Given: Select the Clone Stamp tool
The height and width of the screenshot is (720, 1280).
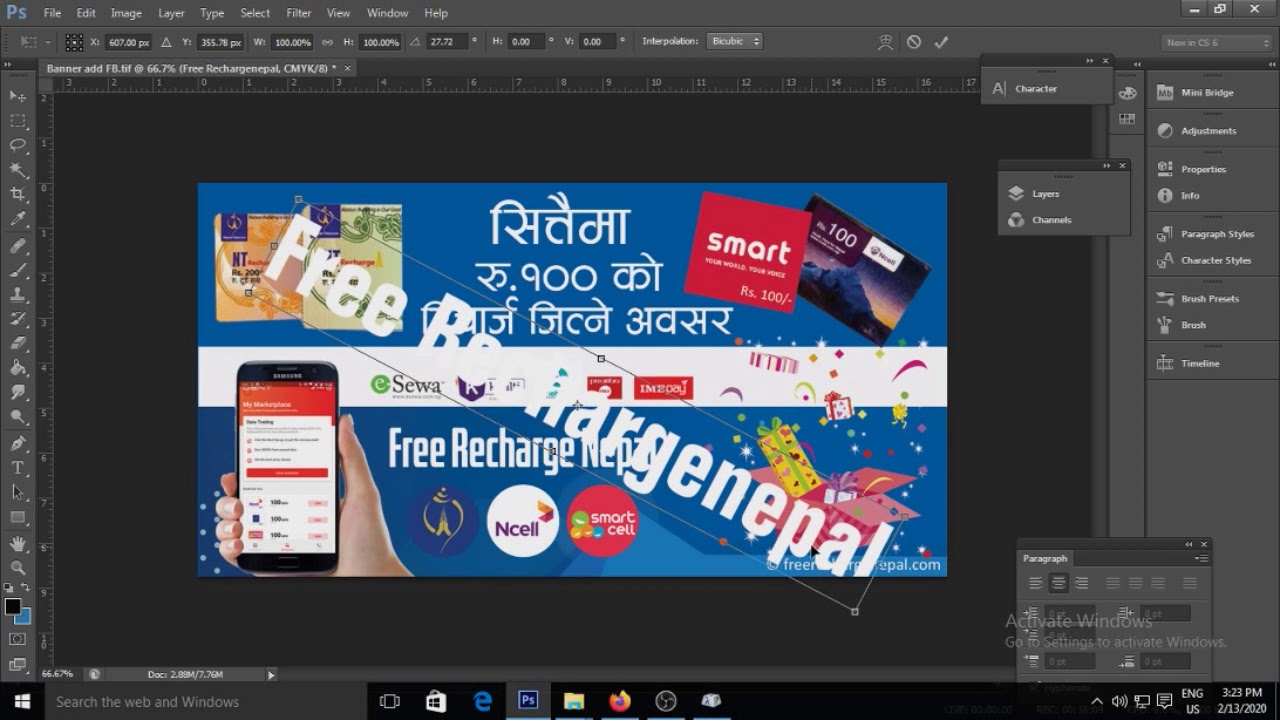Looking at the screenshot, I should tap(18, 295).
